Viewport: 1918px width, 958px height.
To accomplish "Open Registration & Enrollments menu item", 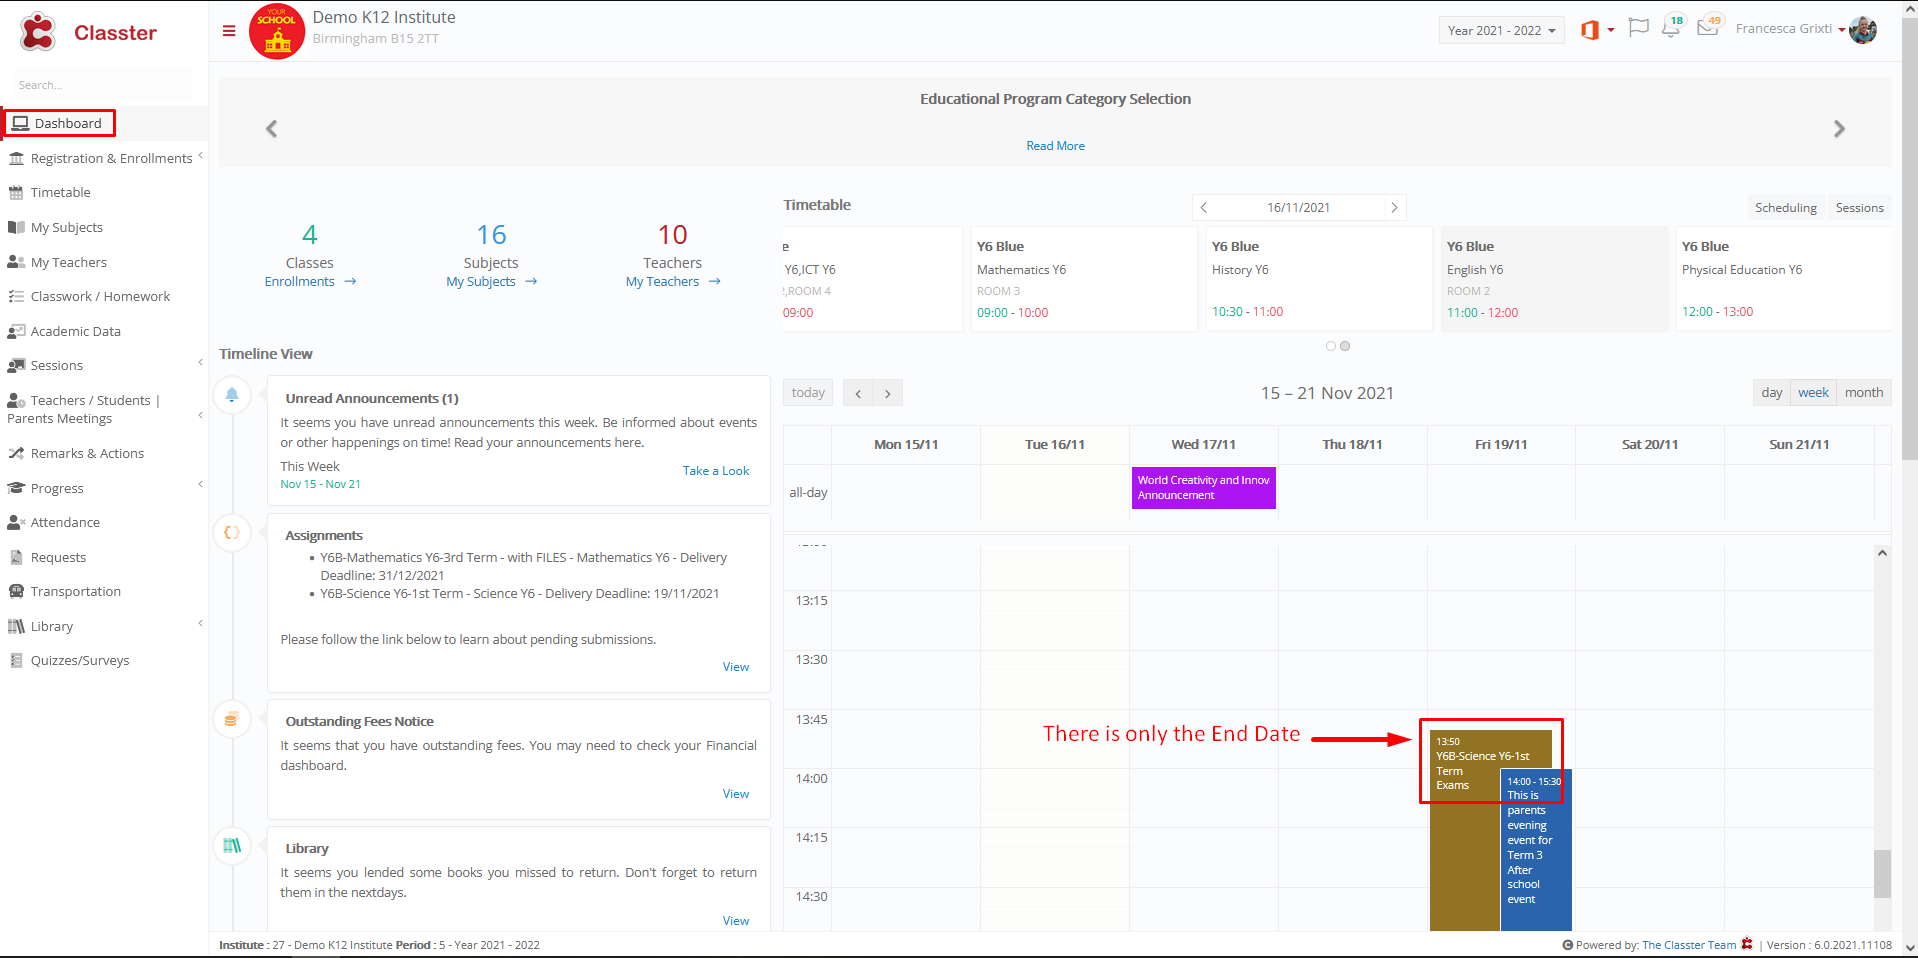I will tap(111, 158).
